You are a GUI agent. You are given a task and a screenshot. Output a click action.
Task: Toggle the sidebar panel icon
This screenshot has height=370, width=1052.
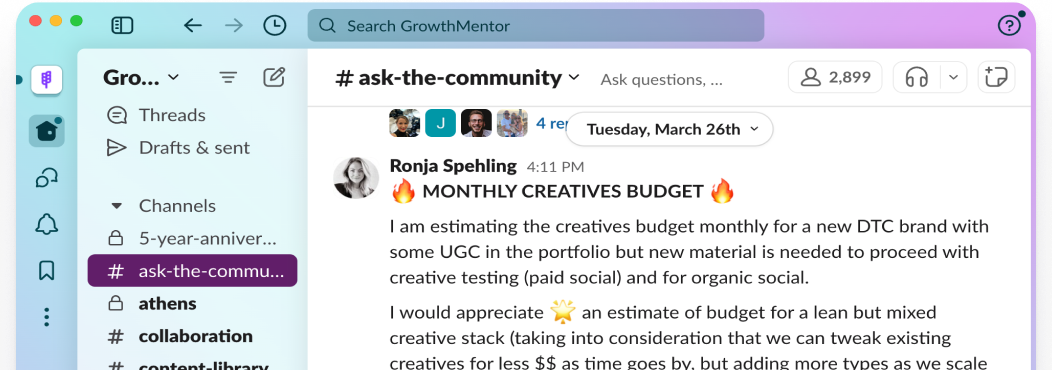122,26
